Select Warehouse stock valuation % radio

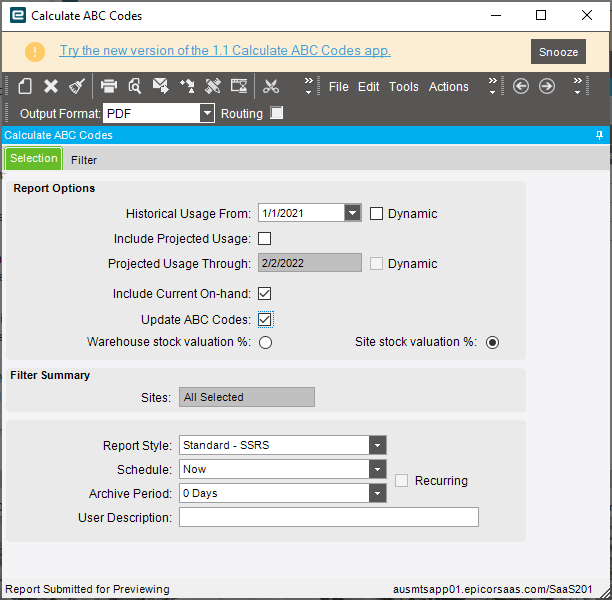click(265, 342)
